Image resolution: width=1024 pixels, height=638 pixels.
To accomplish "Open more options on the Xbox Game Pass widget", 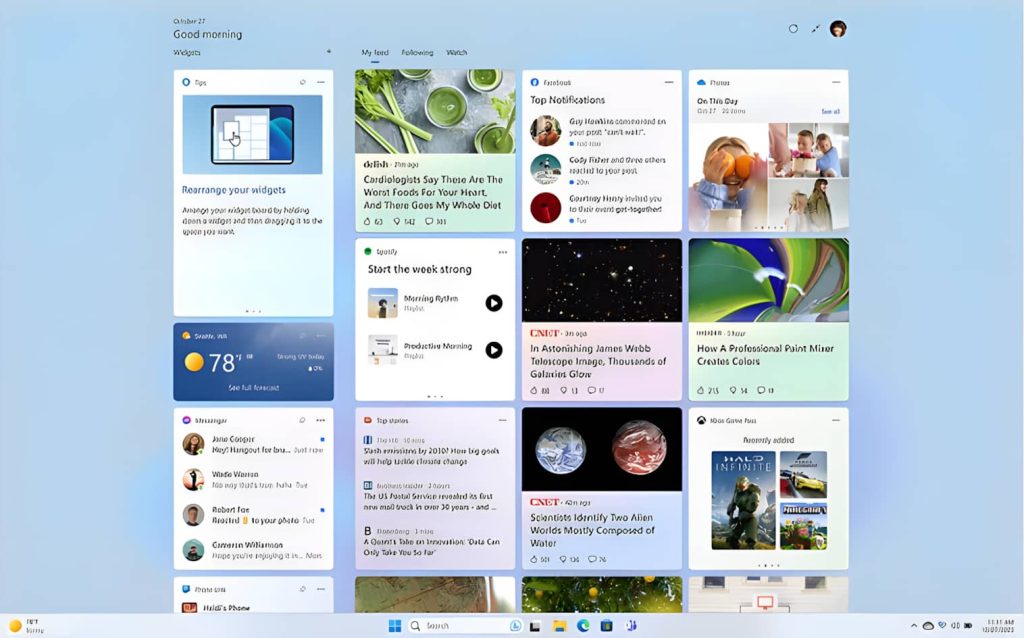I will click(835, 420).
